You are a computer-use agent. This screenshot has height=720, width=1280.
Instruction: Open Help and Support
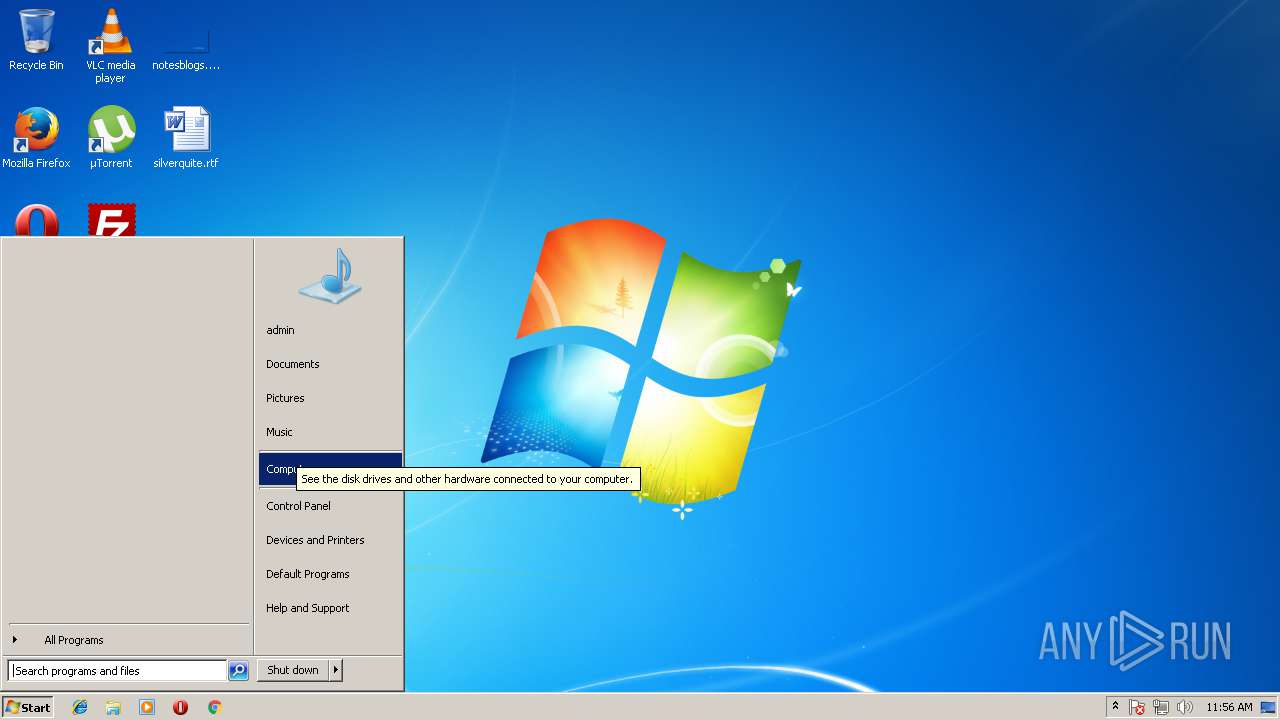[x=330, y=608]
